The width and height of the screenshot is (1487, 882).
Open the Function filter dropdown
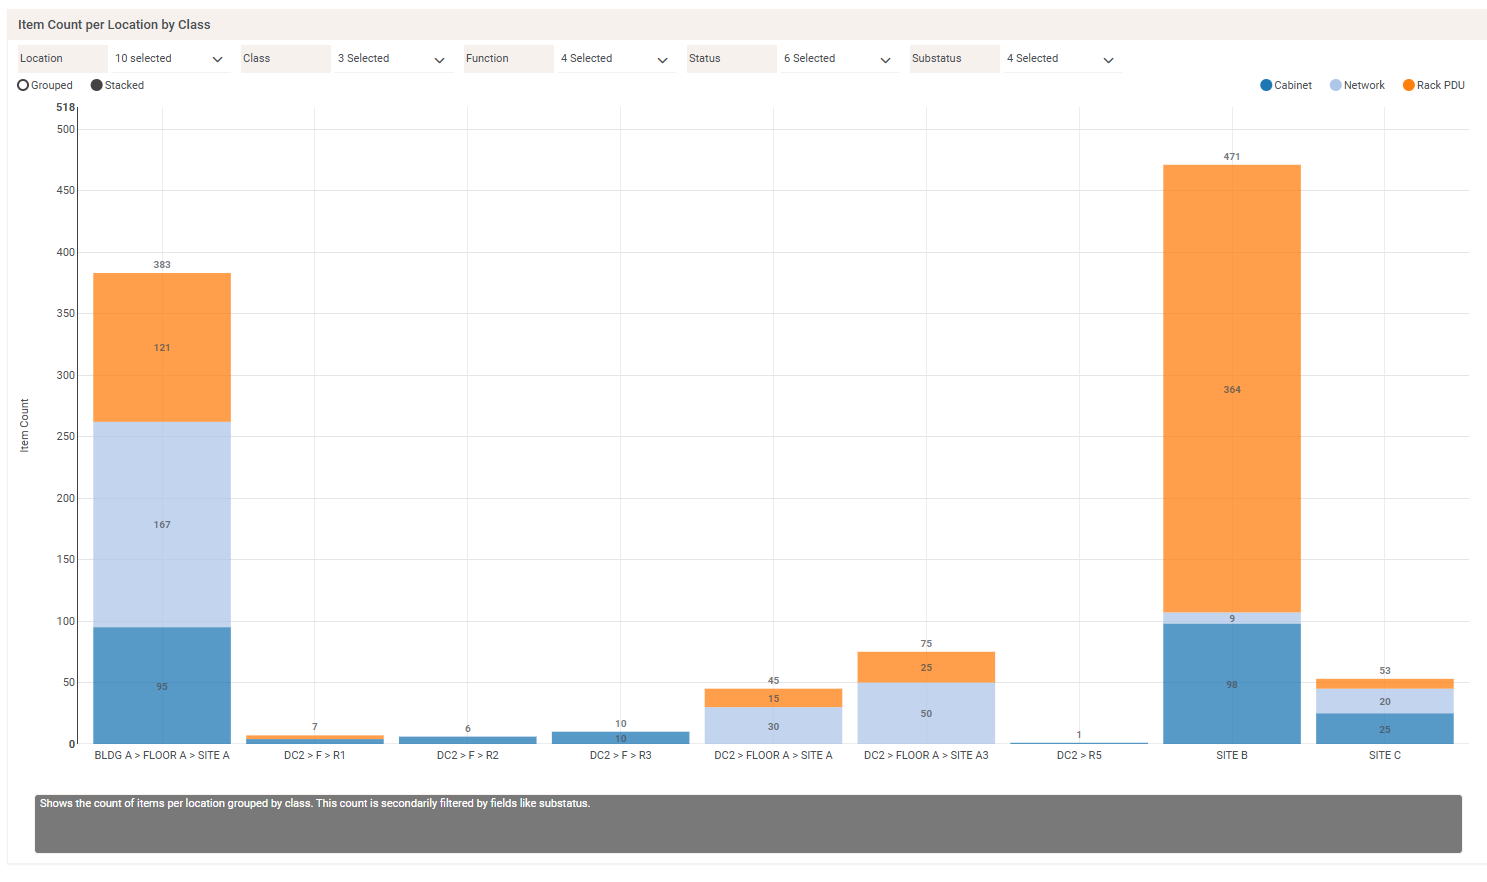coord(613,59)
